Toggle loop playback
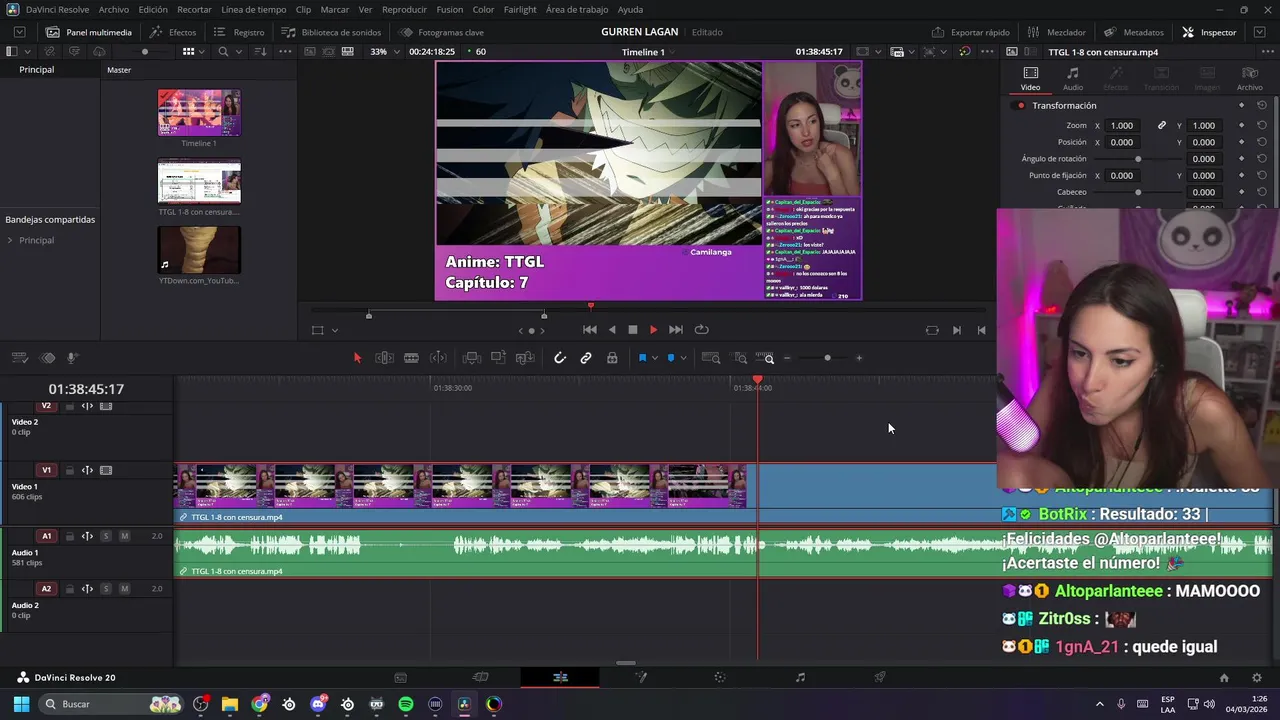 click(x=702, y=330)
